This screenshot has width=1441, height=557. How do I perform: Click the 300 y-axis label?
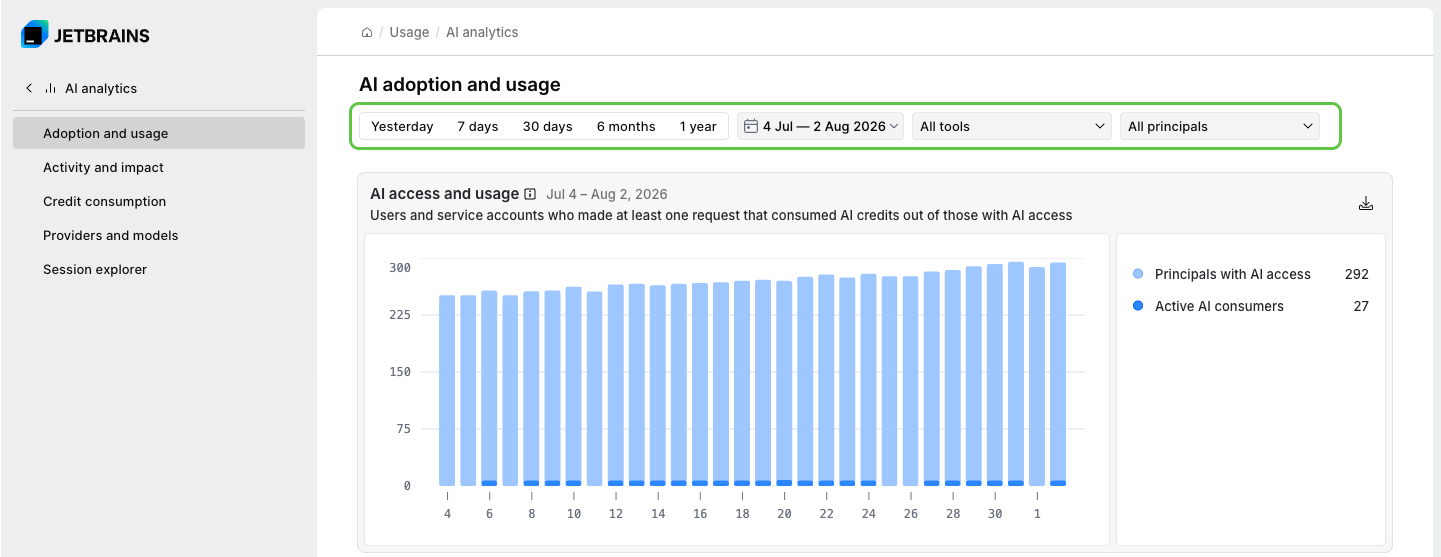coord(400,267)
